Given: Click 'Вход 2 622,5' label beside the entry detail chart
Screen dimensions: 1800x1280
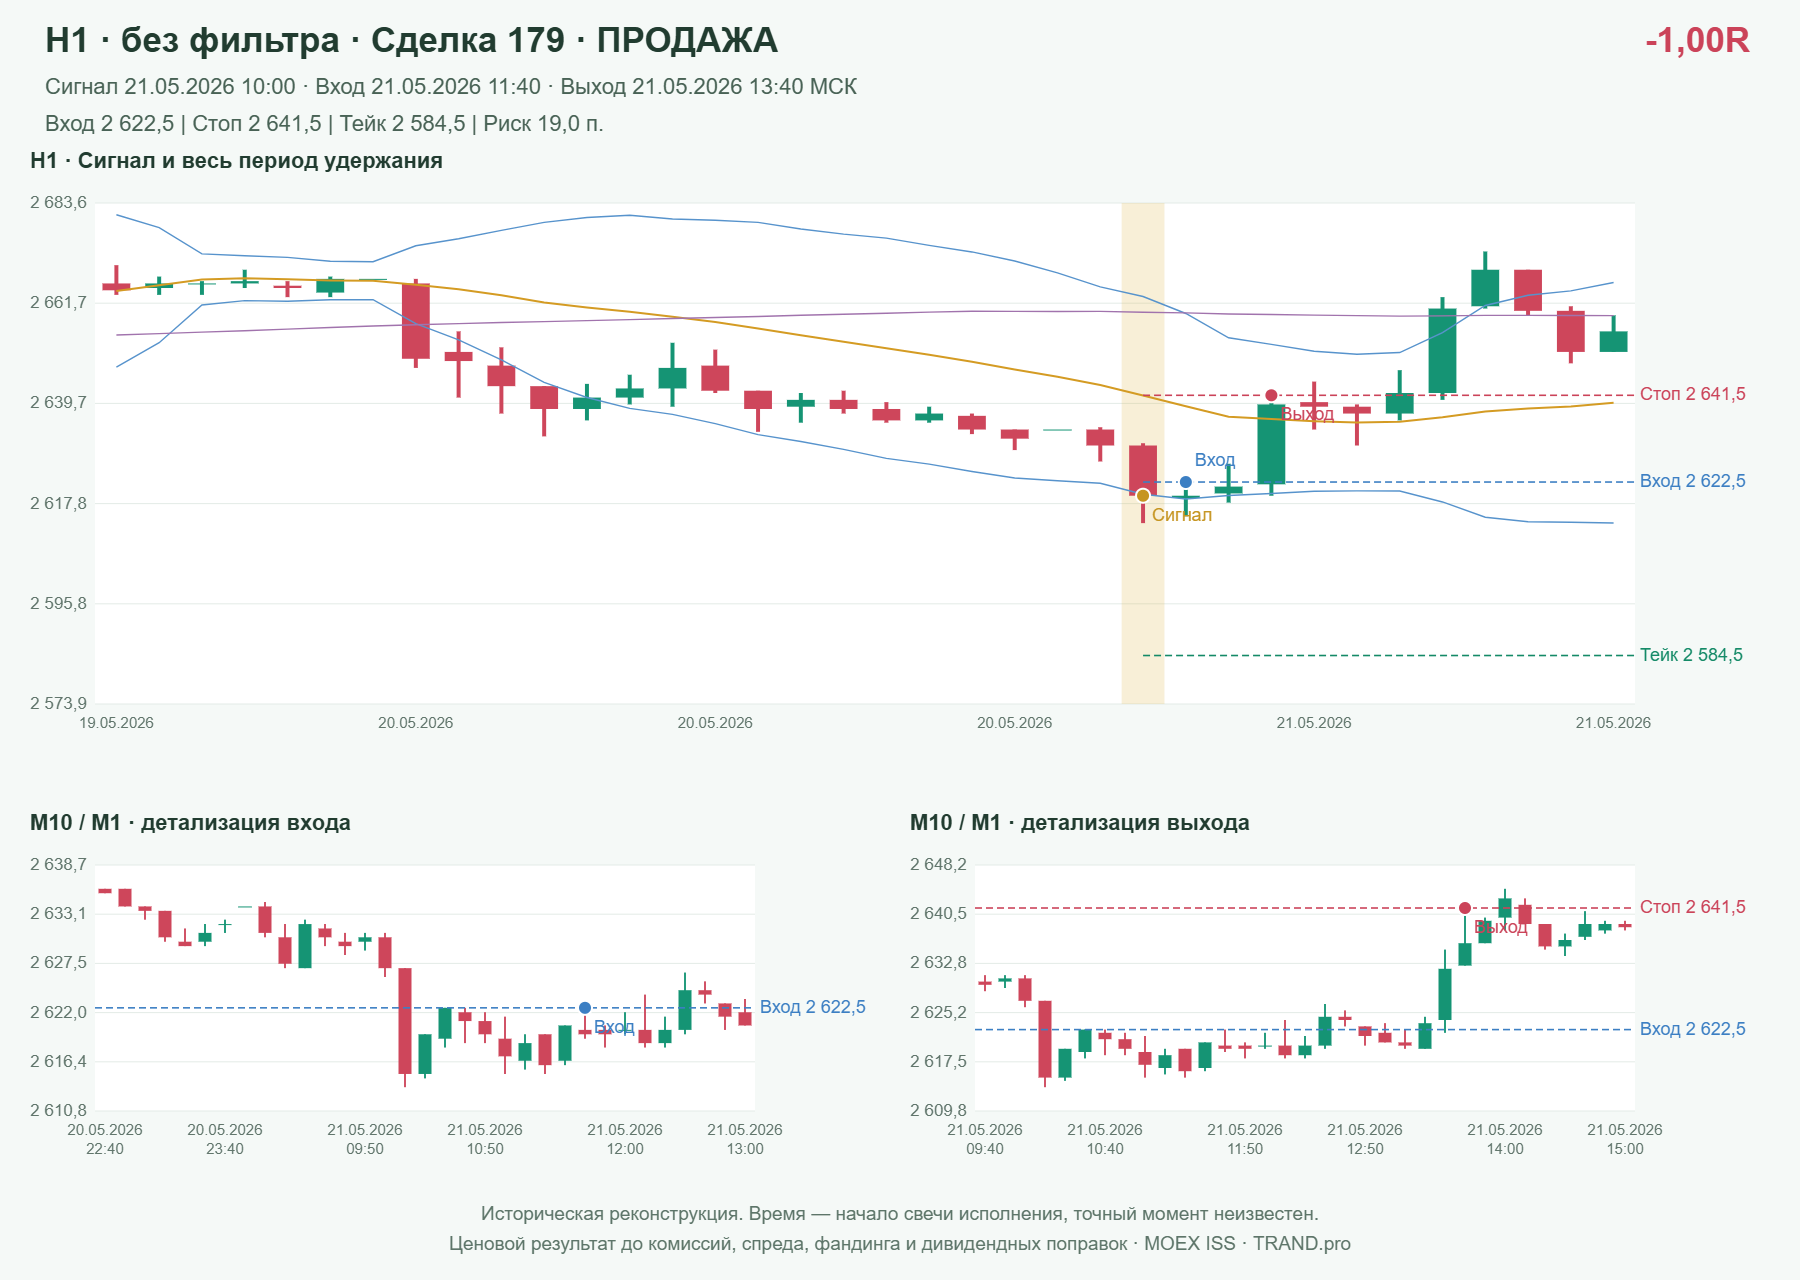Looking at the screenshot, I should click(x=812, y=1007).
